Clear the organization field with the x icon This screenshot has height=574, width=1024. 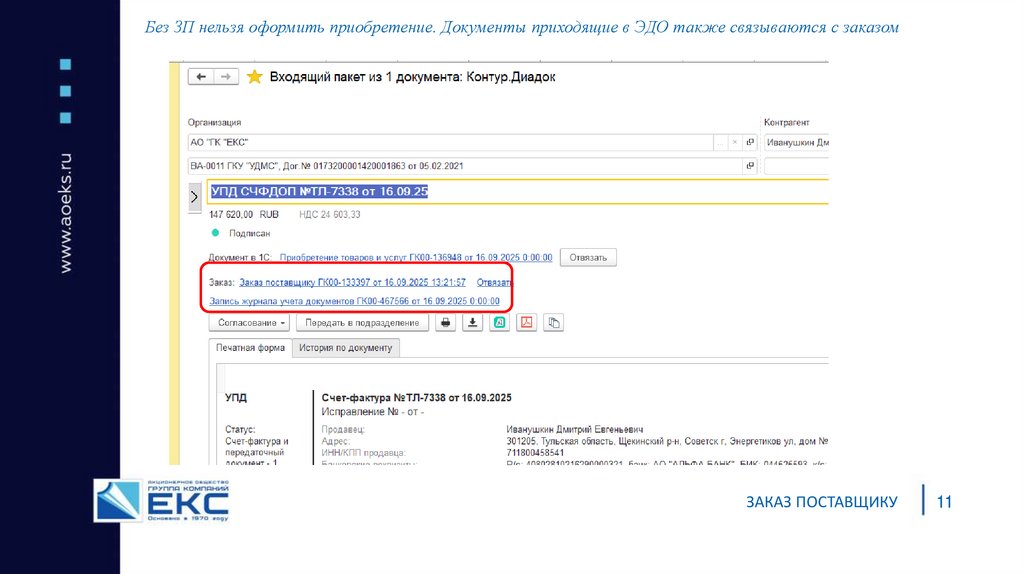click(x=735, y=142)
